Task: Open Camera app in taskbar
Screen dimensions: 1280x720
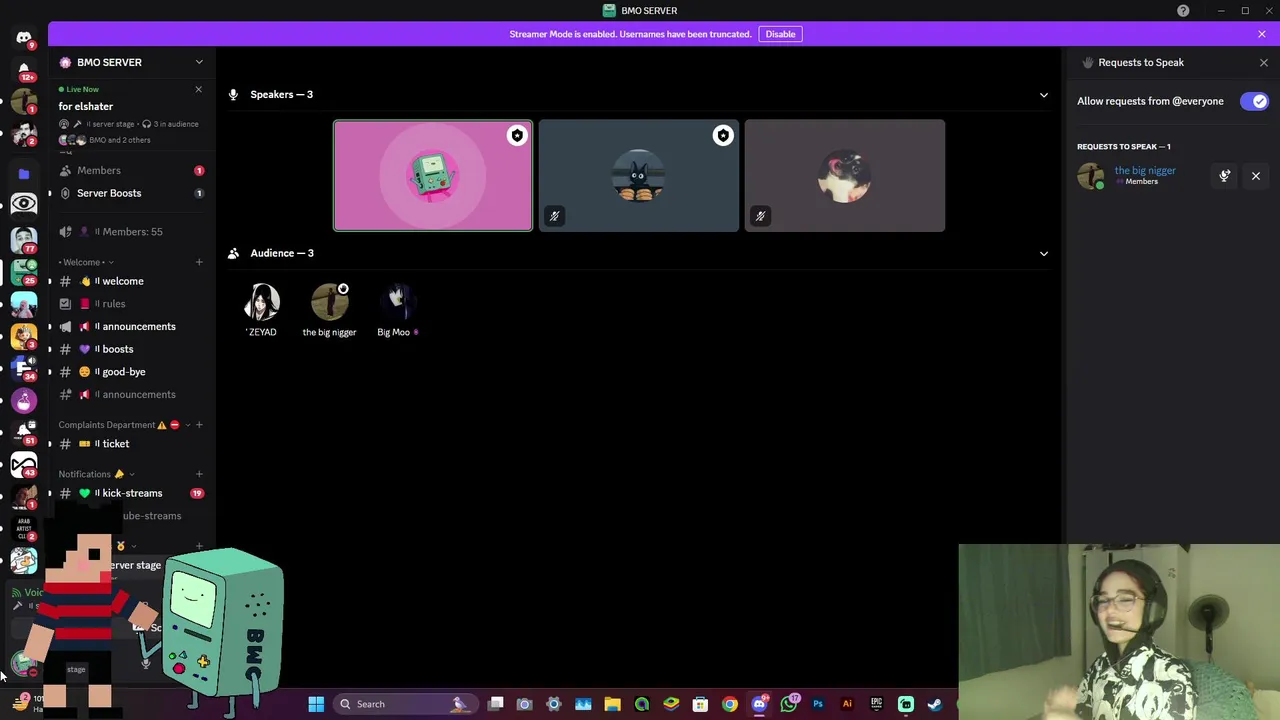Action: 524,704
